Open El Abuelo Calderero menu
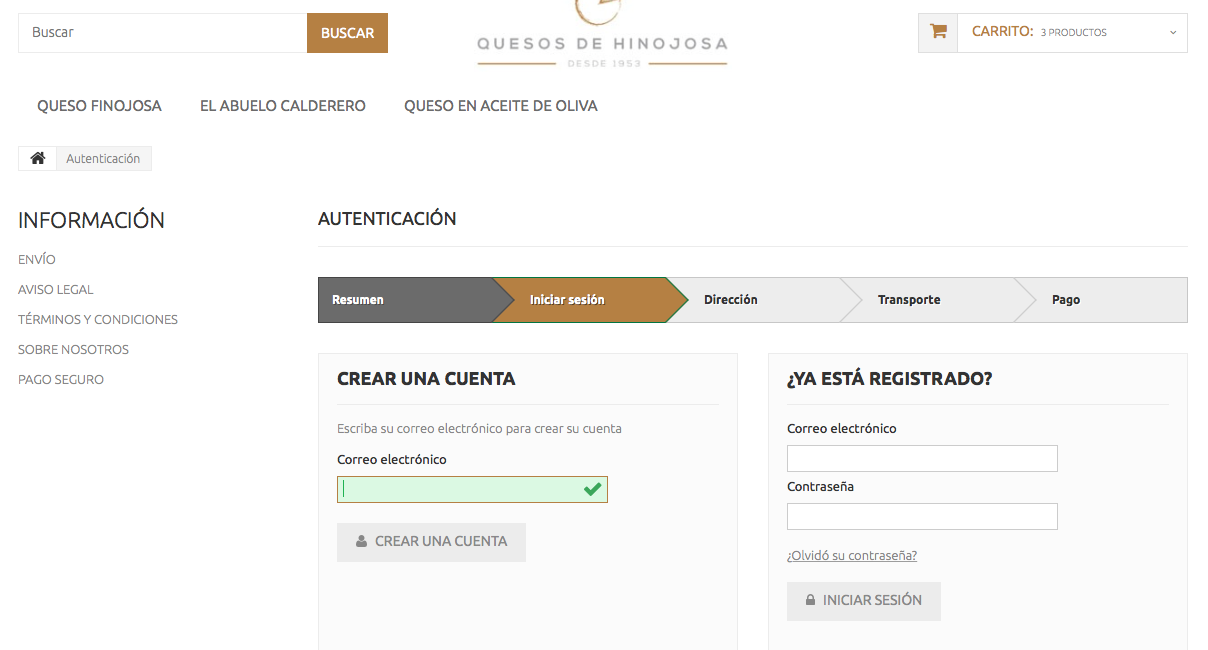 283,106
